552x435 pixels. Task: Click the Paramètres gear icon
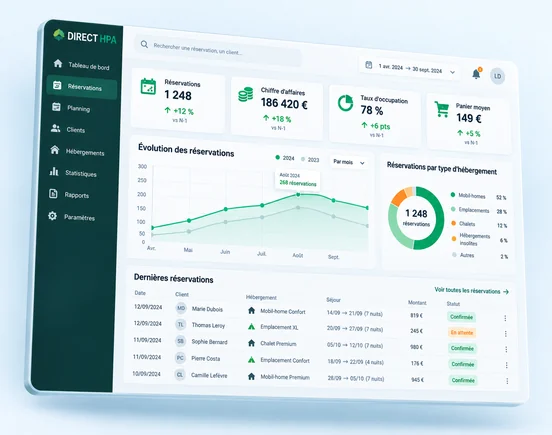click(52, 216)
